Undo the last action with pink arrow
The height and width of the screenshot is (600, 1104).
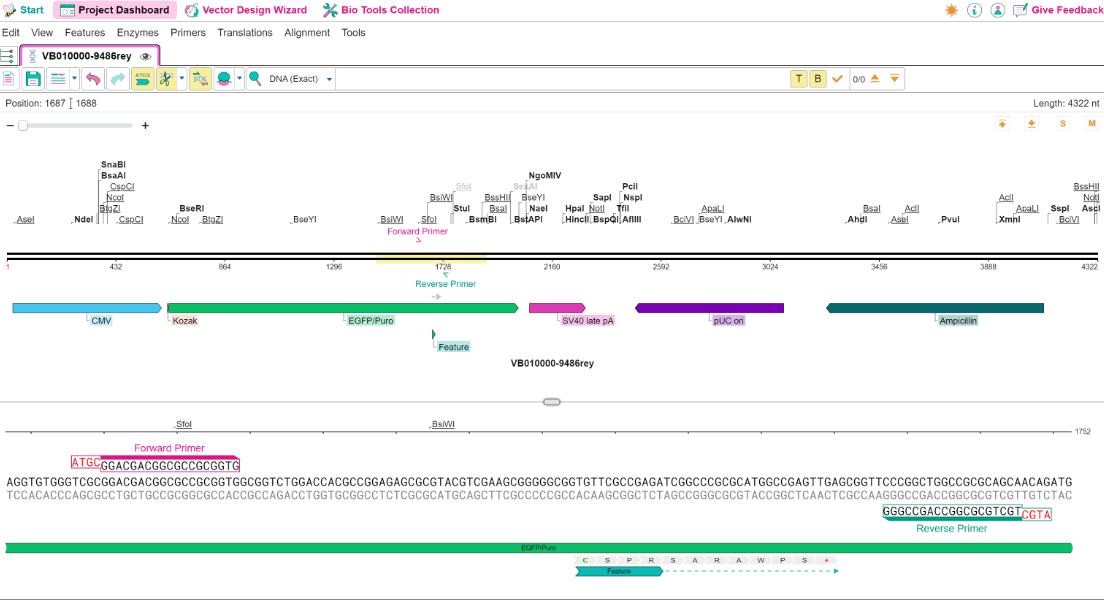(93, 79)
